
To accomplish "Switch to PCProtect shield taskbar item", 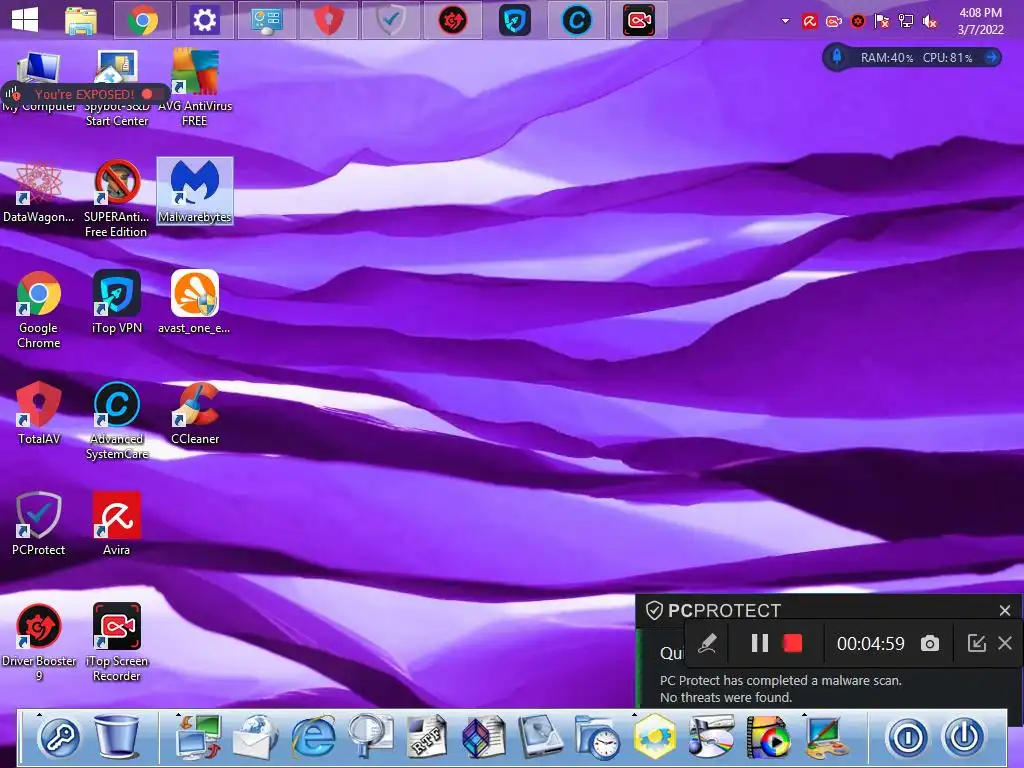I will pos(391,20).
